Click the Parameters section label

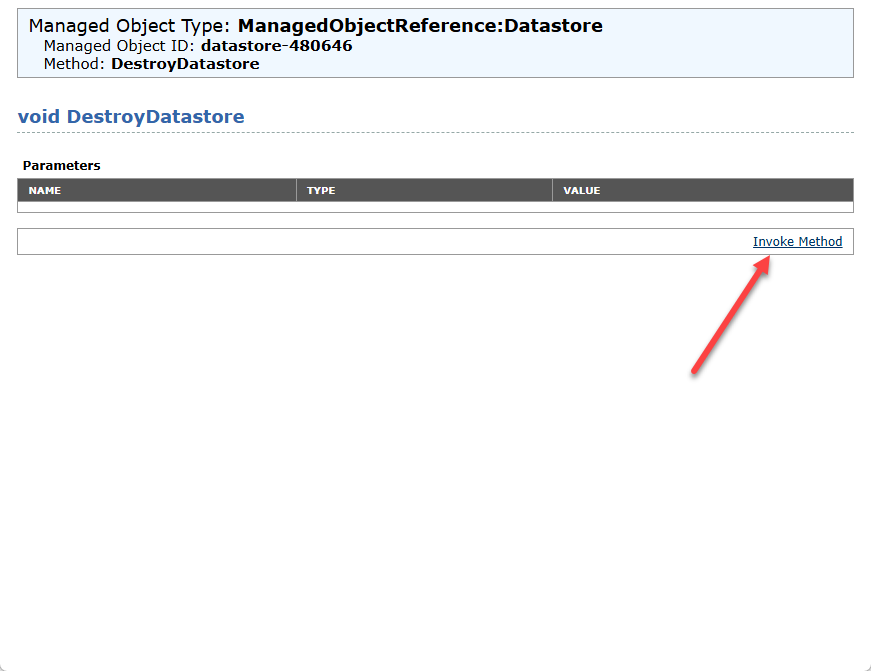click(62, 165)
